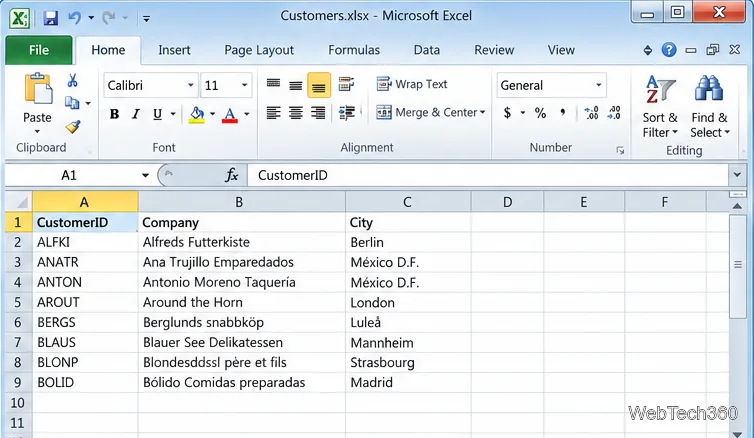This screenshot has height=438, width=754.
Task: Click the Excel application icon
Action: pos(19,19)
